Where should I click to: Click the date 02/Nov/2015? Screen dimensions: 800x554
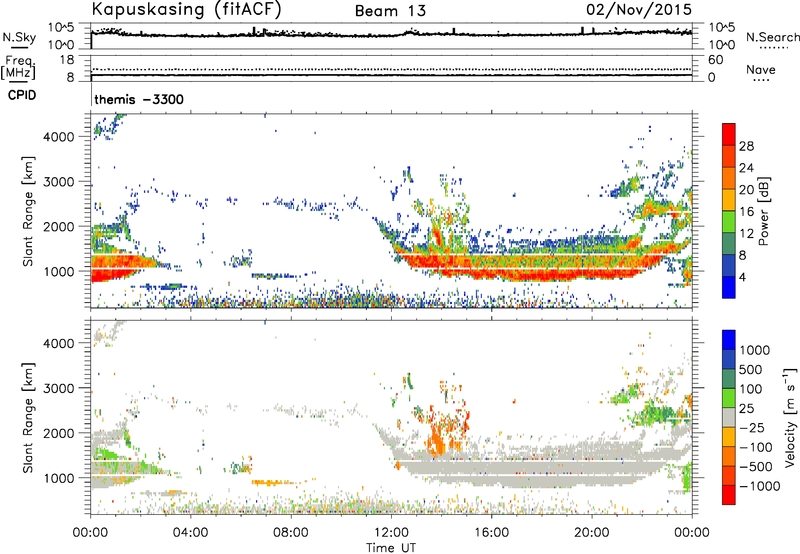coord(639,9)
